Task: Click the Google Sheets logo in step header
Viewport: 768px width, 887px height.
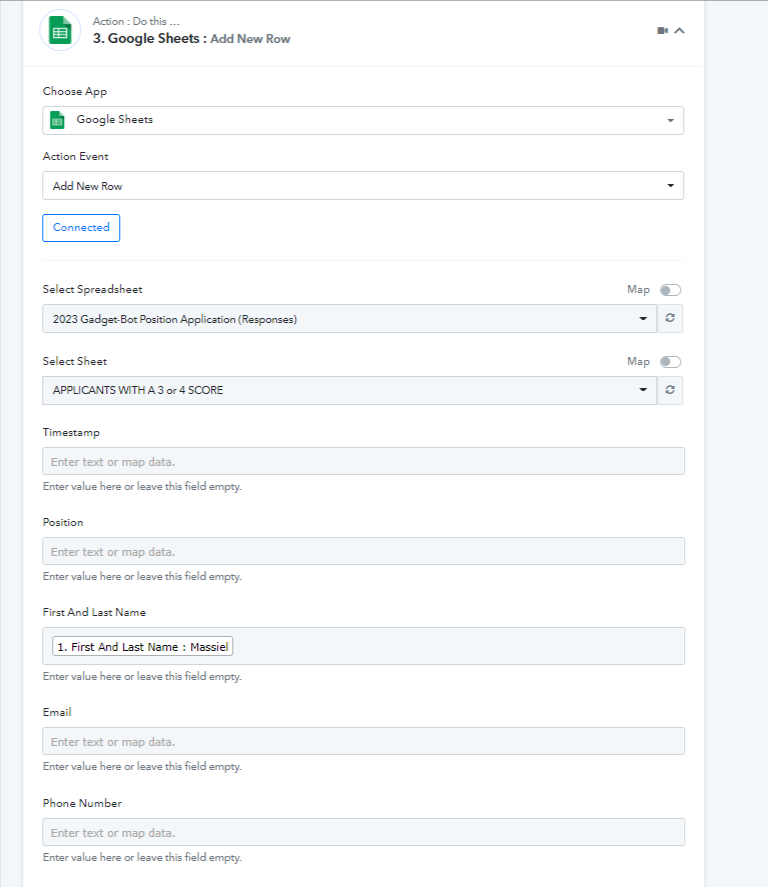Action: click(x=60, y=30)
